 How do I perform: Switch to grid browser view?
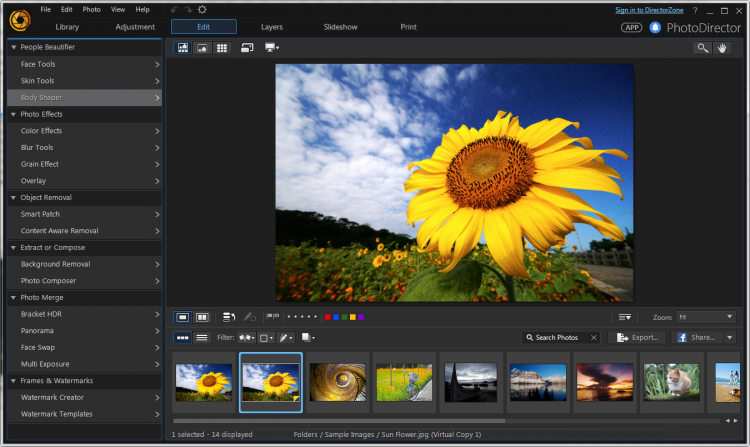[222, 48]
